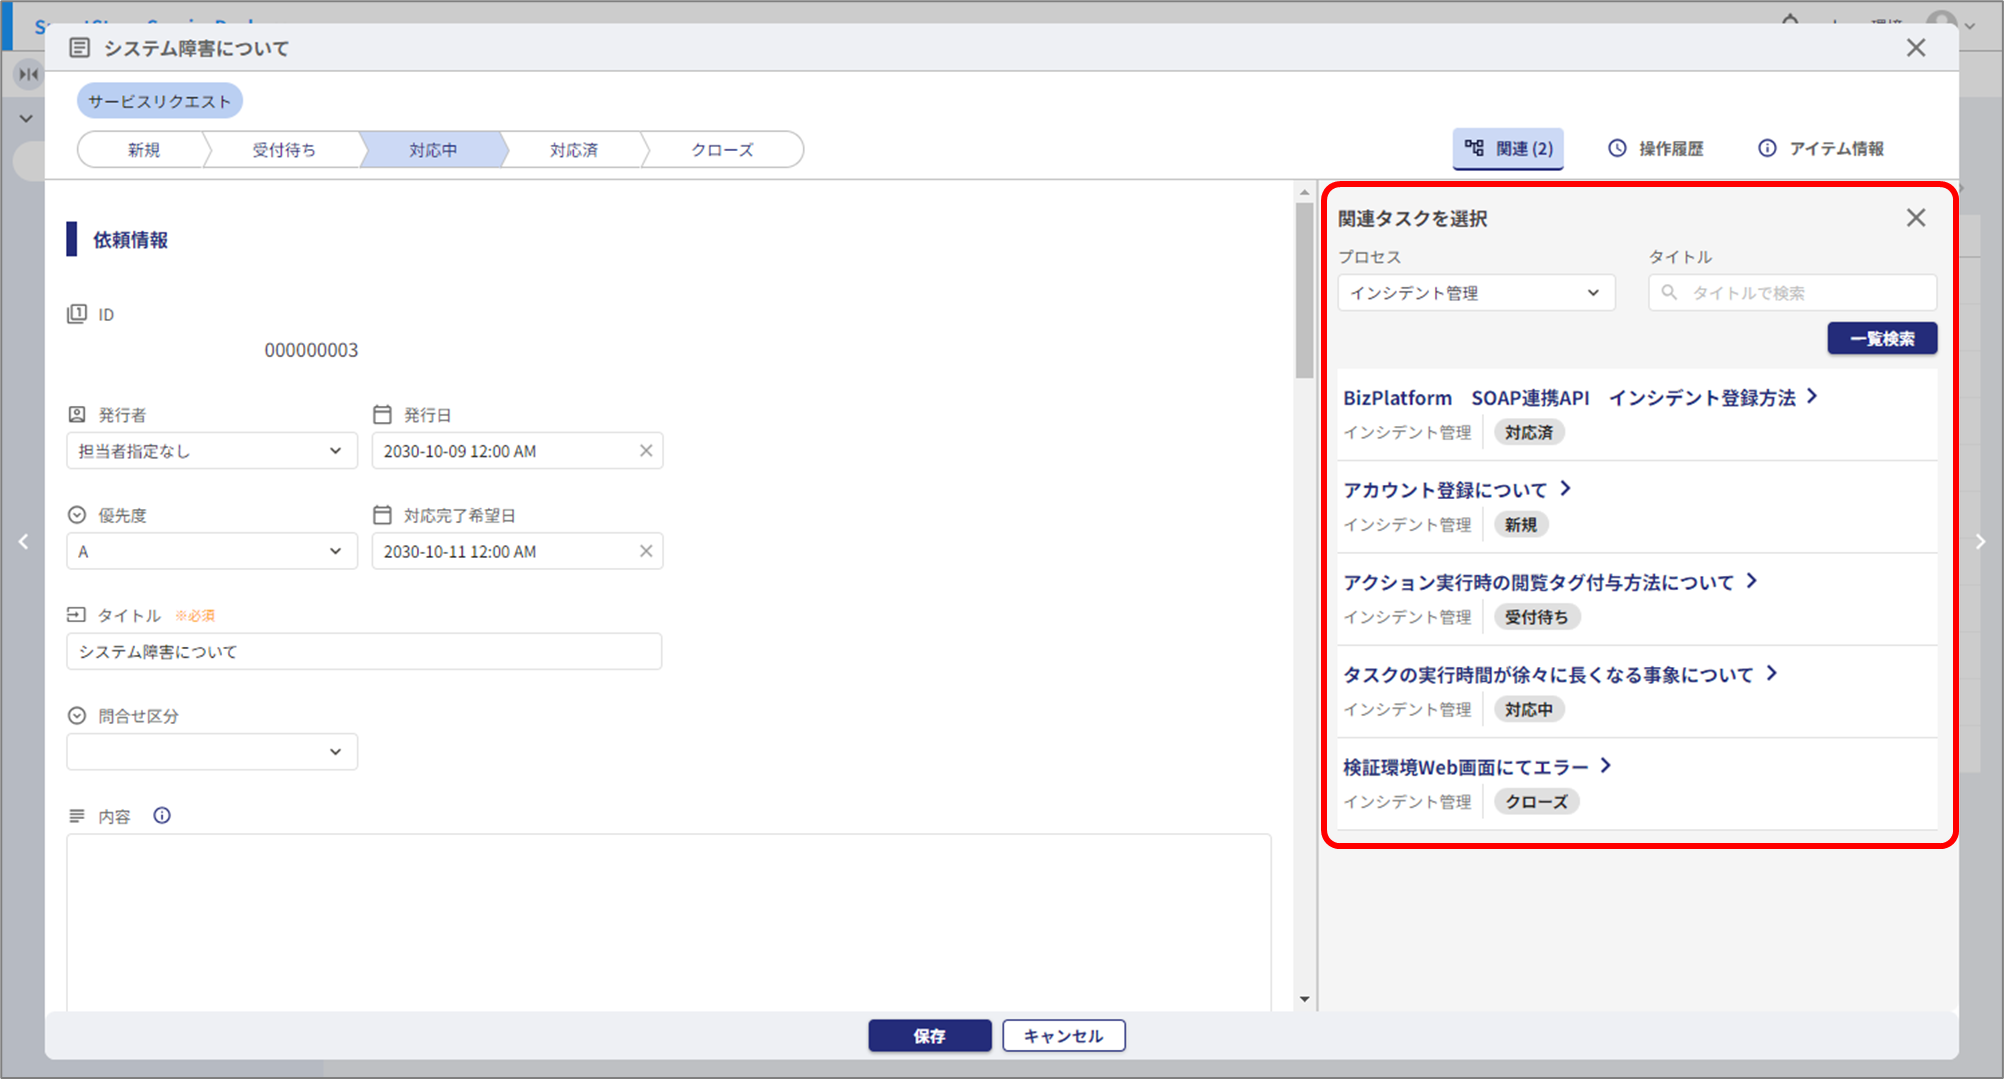This screenshot has height=1079, width=2004.
Task: Open 検証環境Web画面にてエラー task link
Action: click(1465, 767)
